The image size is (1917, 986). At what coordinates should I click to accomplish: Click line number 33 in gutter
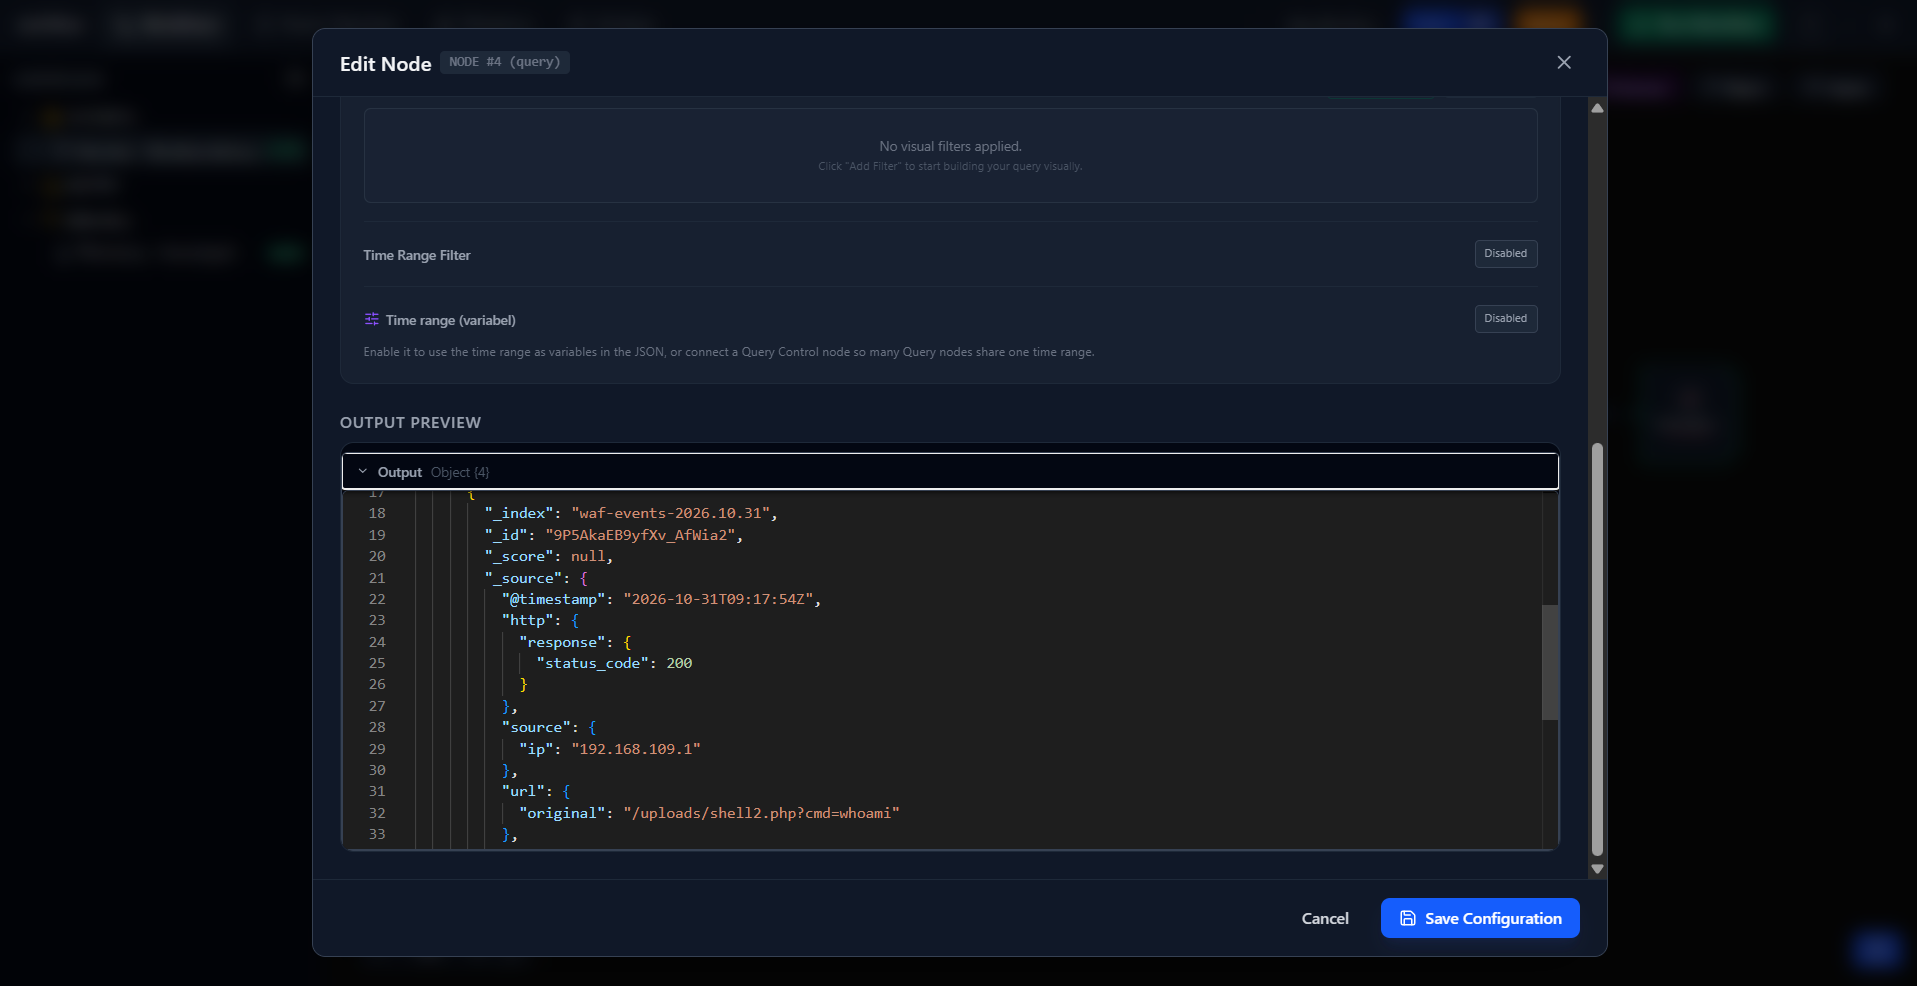377,834
